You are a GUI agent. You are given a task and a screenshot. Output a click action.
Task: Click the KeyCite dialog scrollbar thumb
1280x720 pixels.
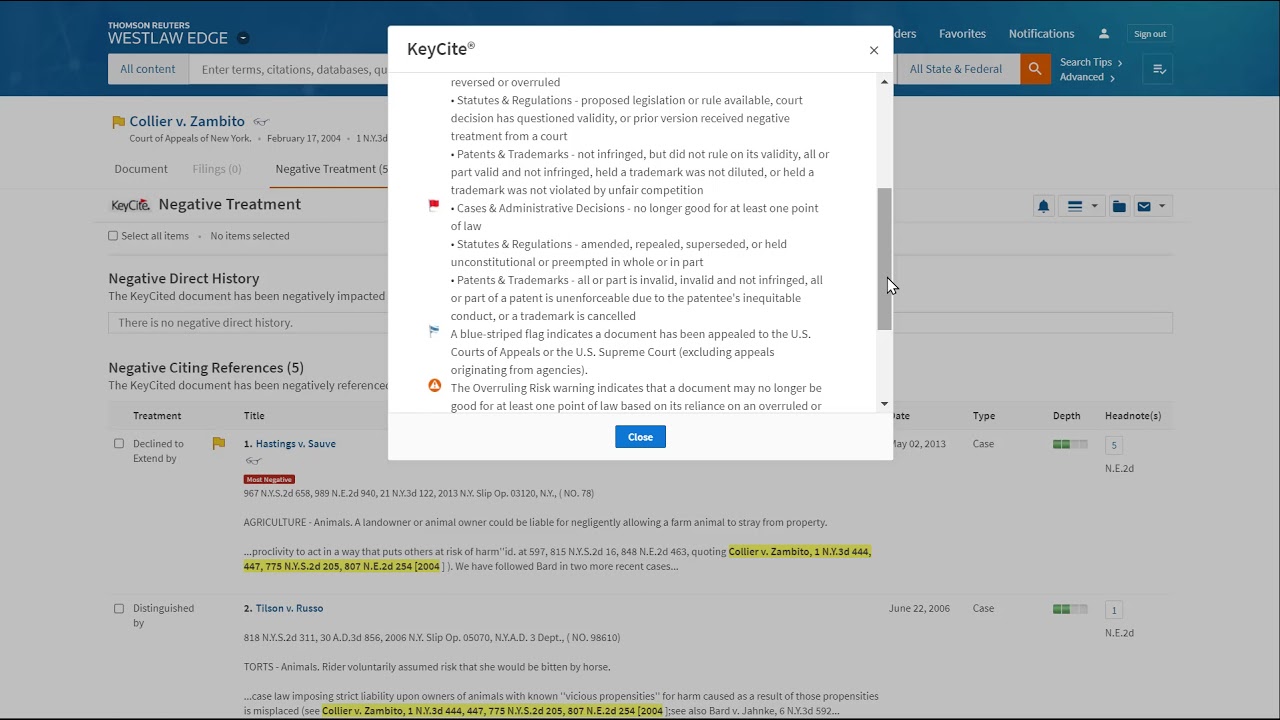884,258
